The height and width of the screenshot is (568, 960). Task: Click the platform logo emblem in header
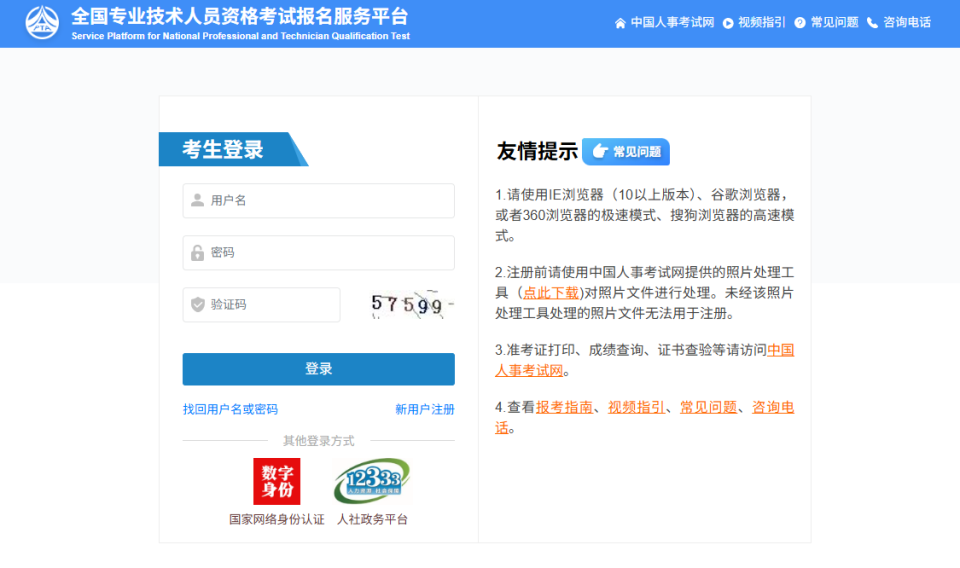pos(42,23)
